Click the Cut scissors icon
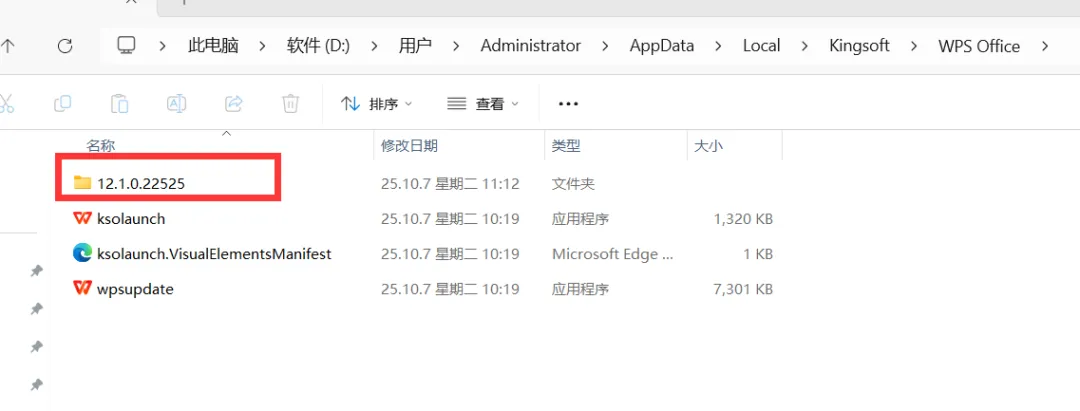 click(x=6, y=104)
